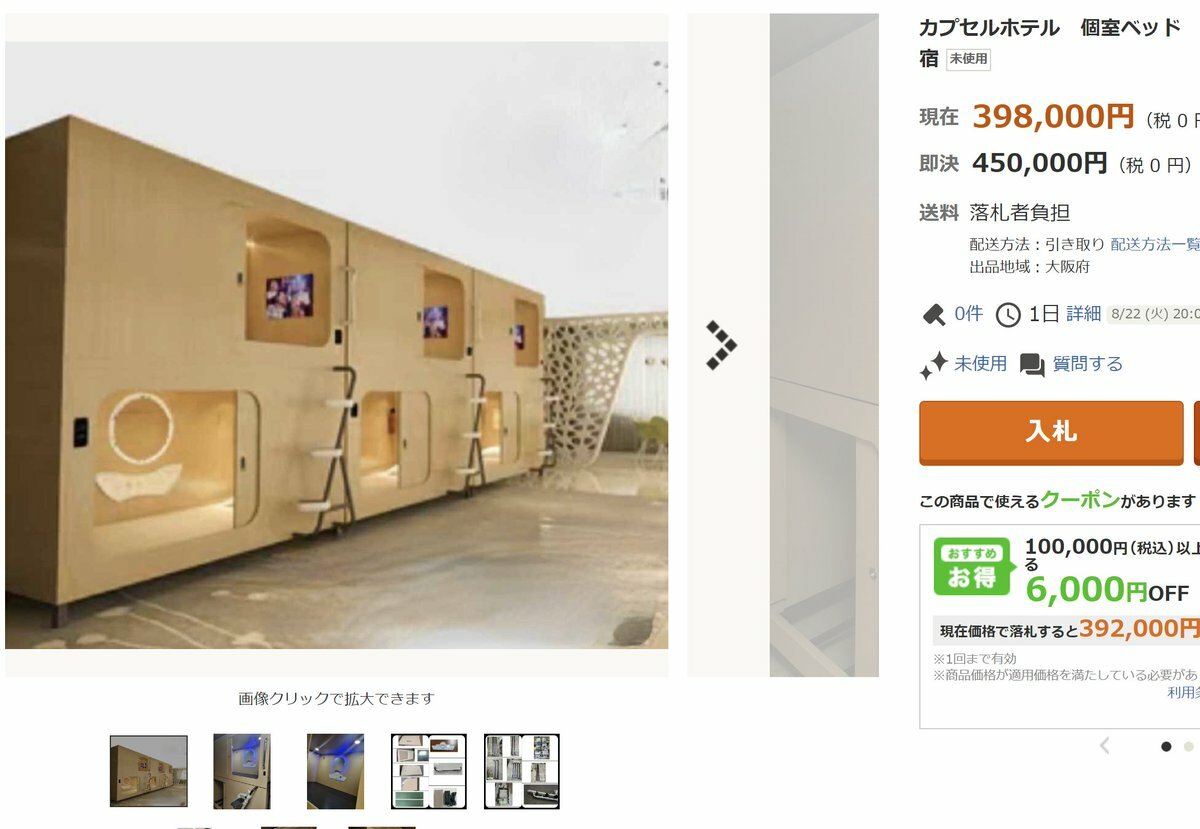Select the third thumbnail of capsule interior

coord(335,771)
